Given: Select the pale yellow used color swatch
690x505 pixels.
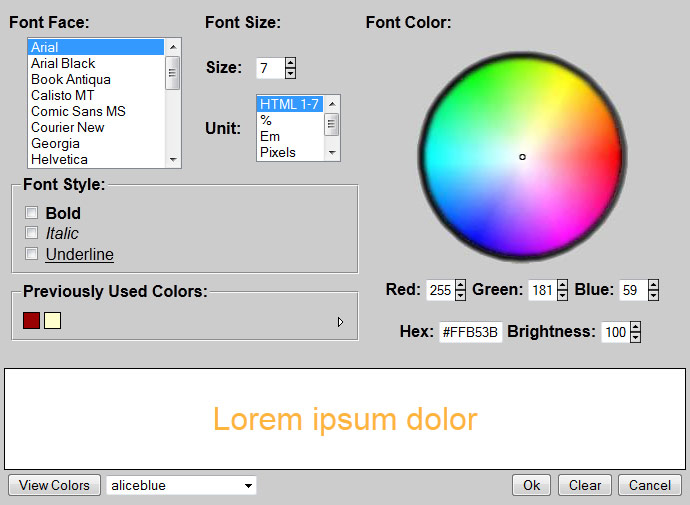Looking at the screenshot, I should click(x=53, y=320).
